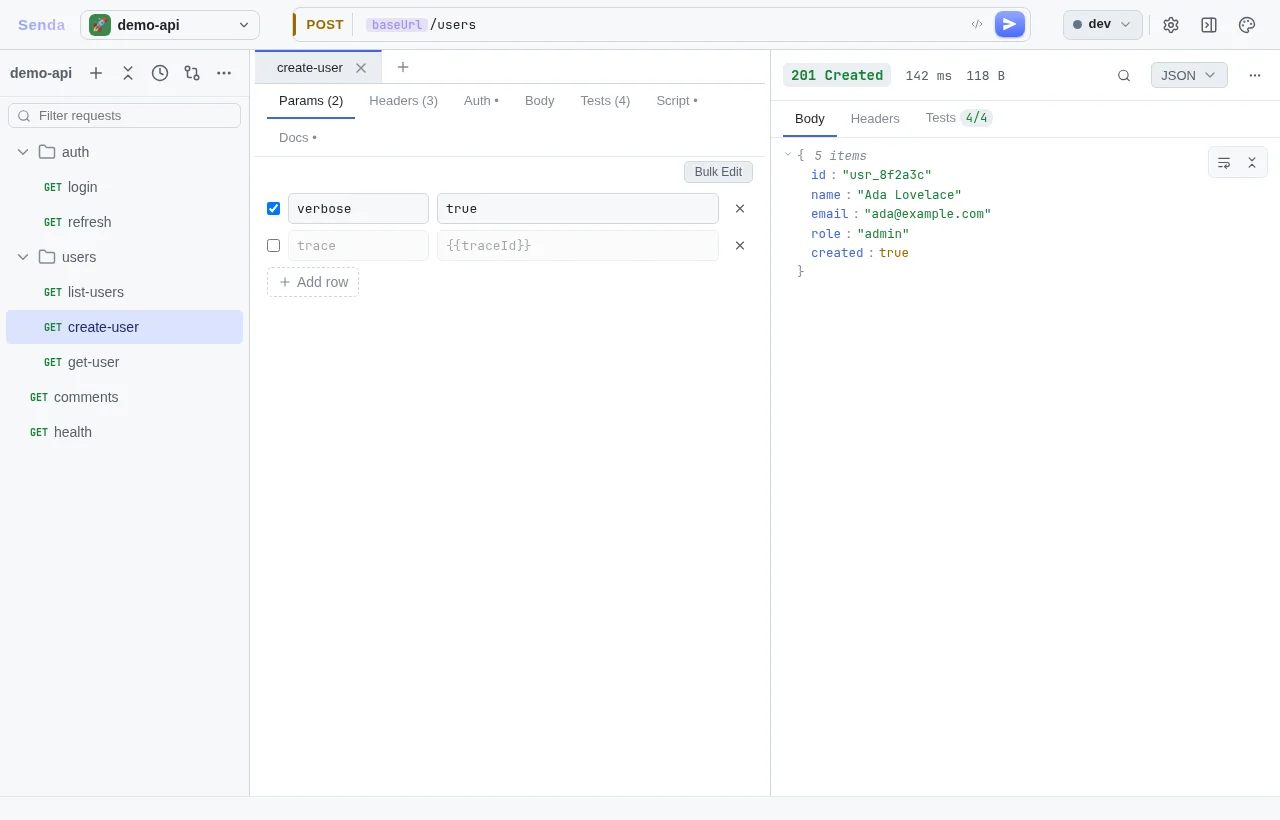This screenshot has width=1280, height=820.
Task: Toggle word wrap in response viewer
Action: [1224, 162]
